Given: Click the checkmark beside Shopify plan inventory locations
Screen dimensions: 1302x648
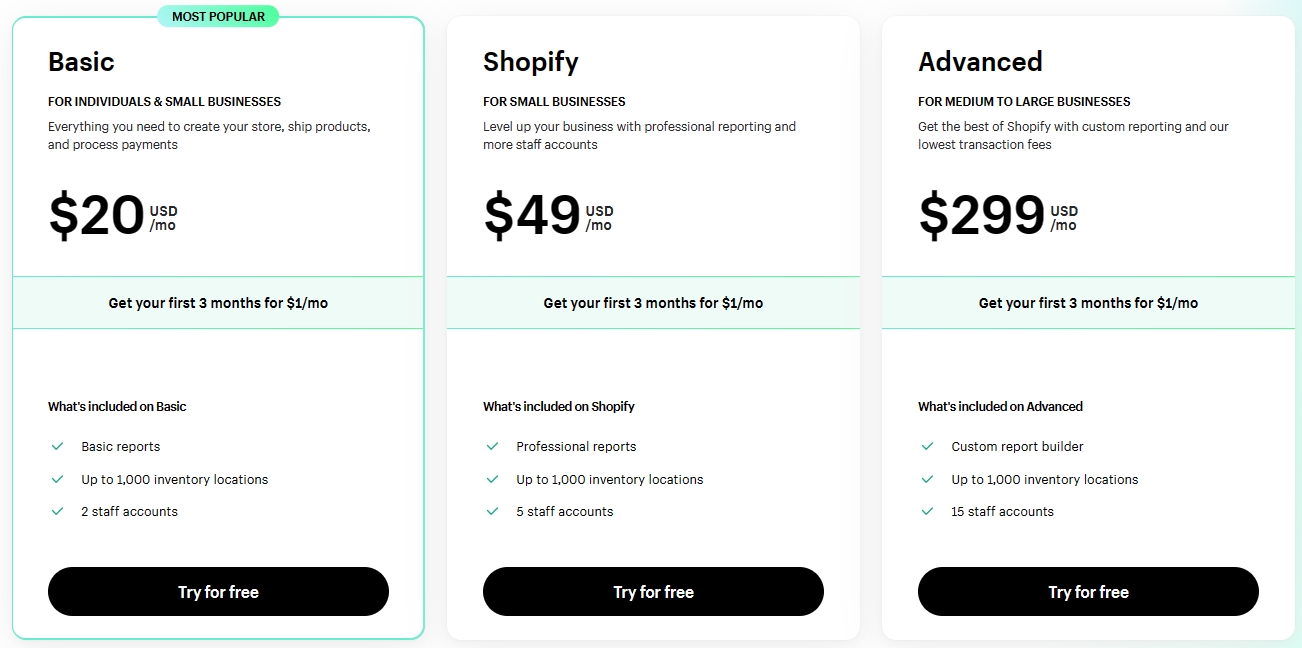Looking at the screenshot, I should (x=492, y=479).
